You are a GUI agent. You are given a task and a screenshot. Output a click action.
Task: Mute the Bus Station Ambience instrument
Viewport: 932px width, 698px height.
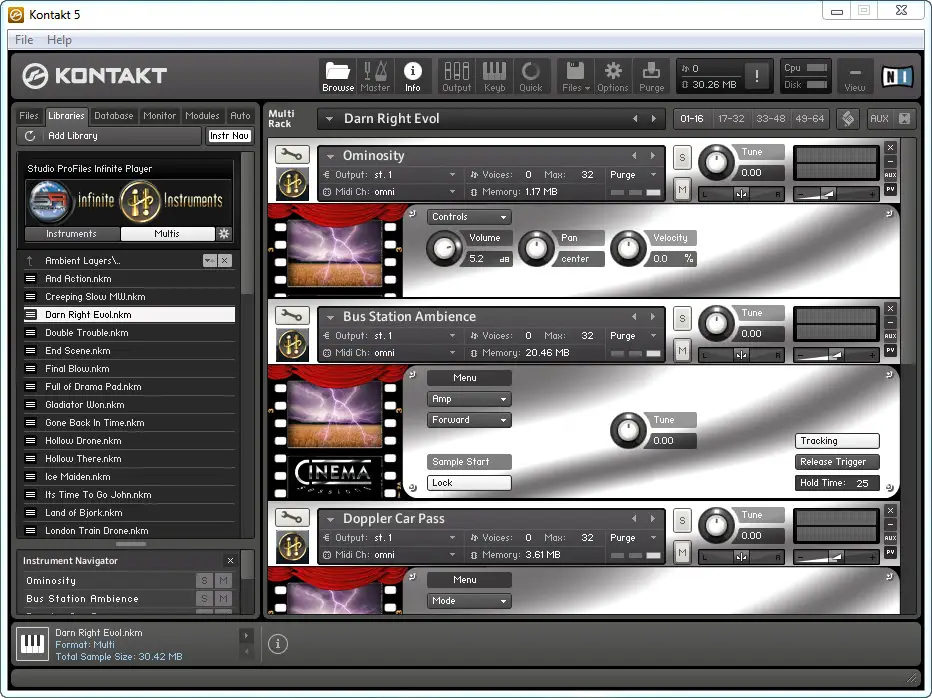tap(682, 351)
